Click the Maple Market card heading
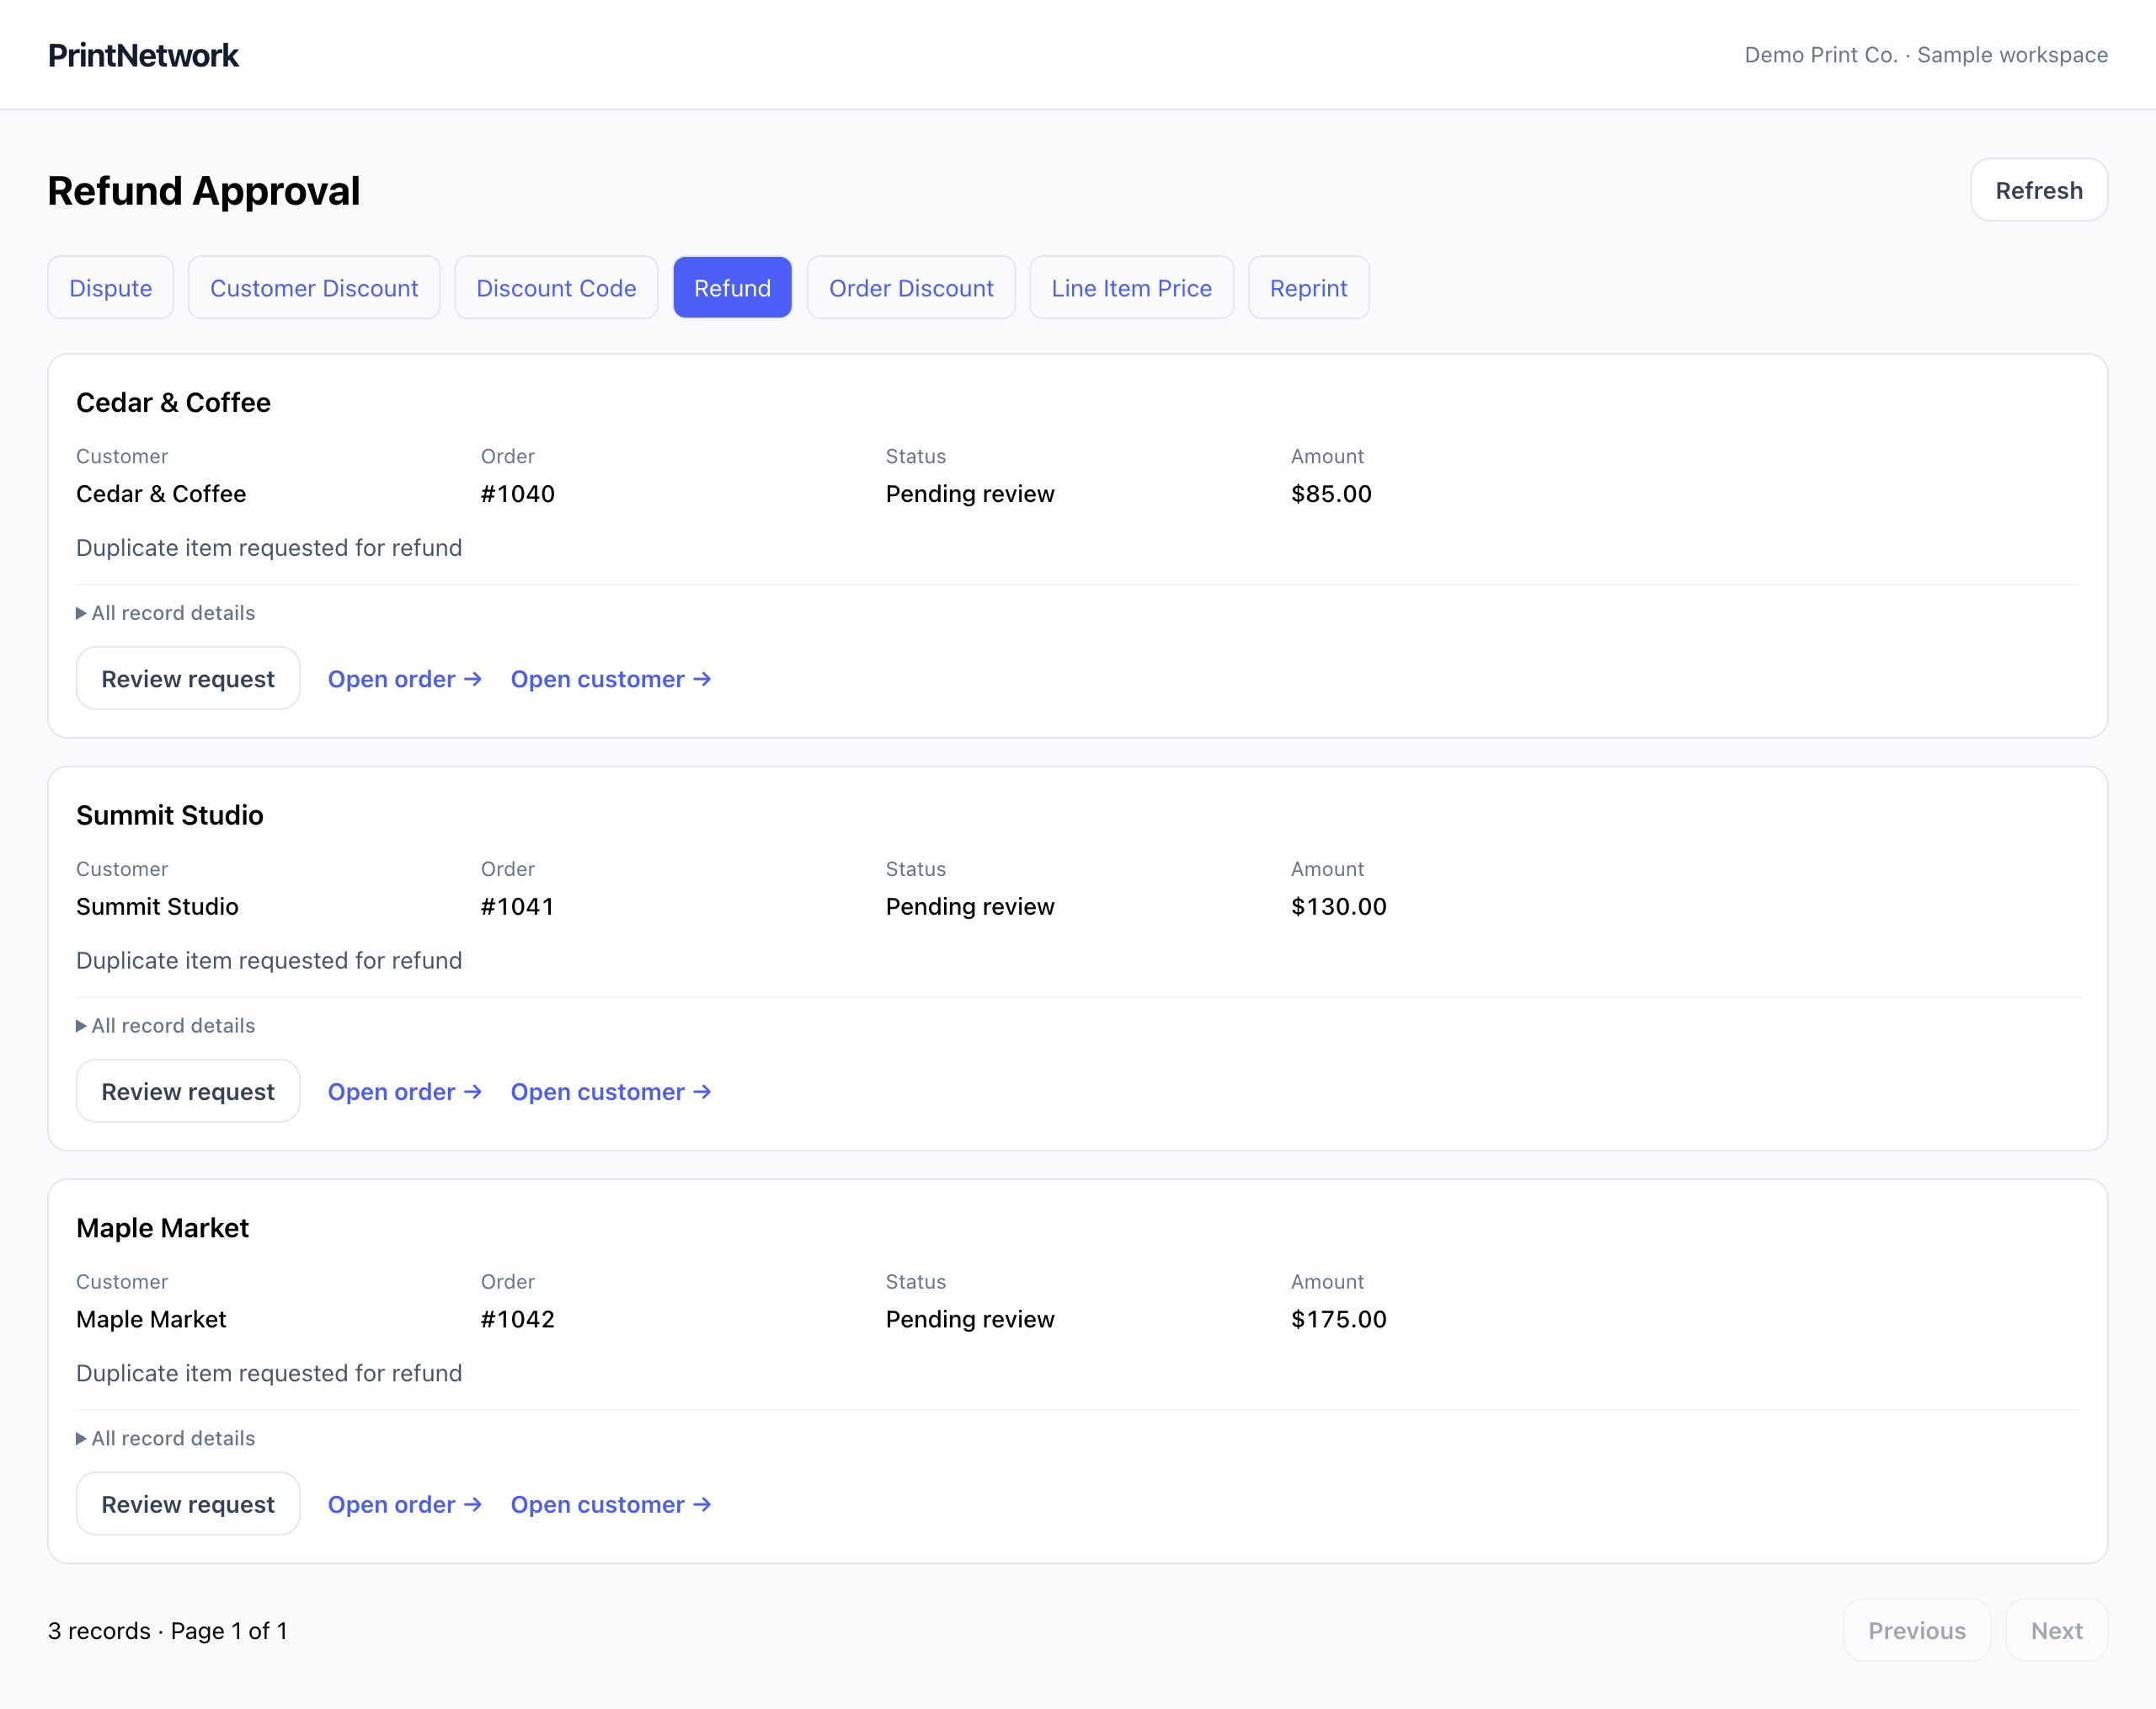This screenshot has height=1709, width=2156. coord(162,1227)
